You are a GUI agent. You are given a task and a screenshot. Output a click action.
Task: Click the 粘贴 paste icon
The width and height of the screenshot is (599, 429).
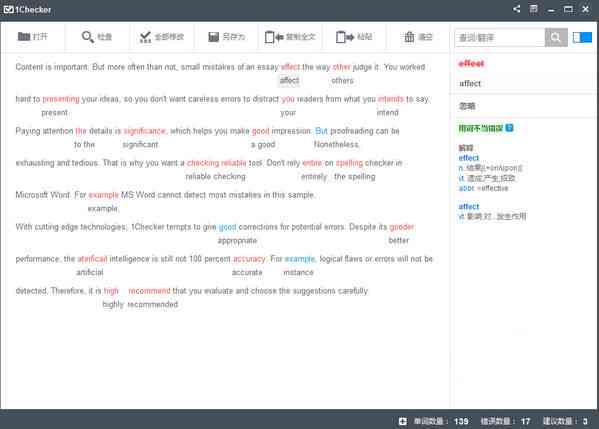click(x=345, y=37)
